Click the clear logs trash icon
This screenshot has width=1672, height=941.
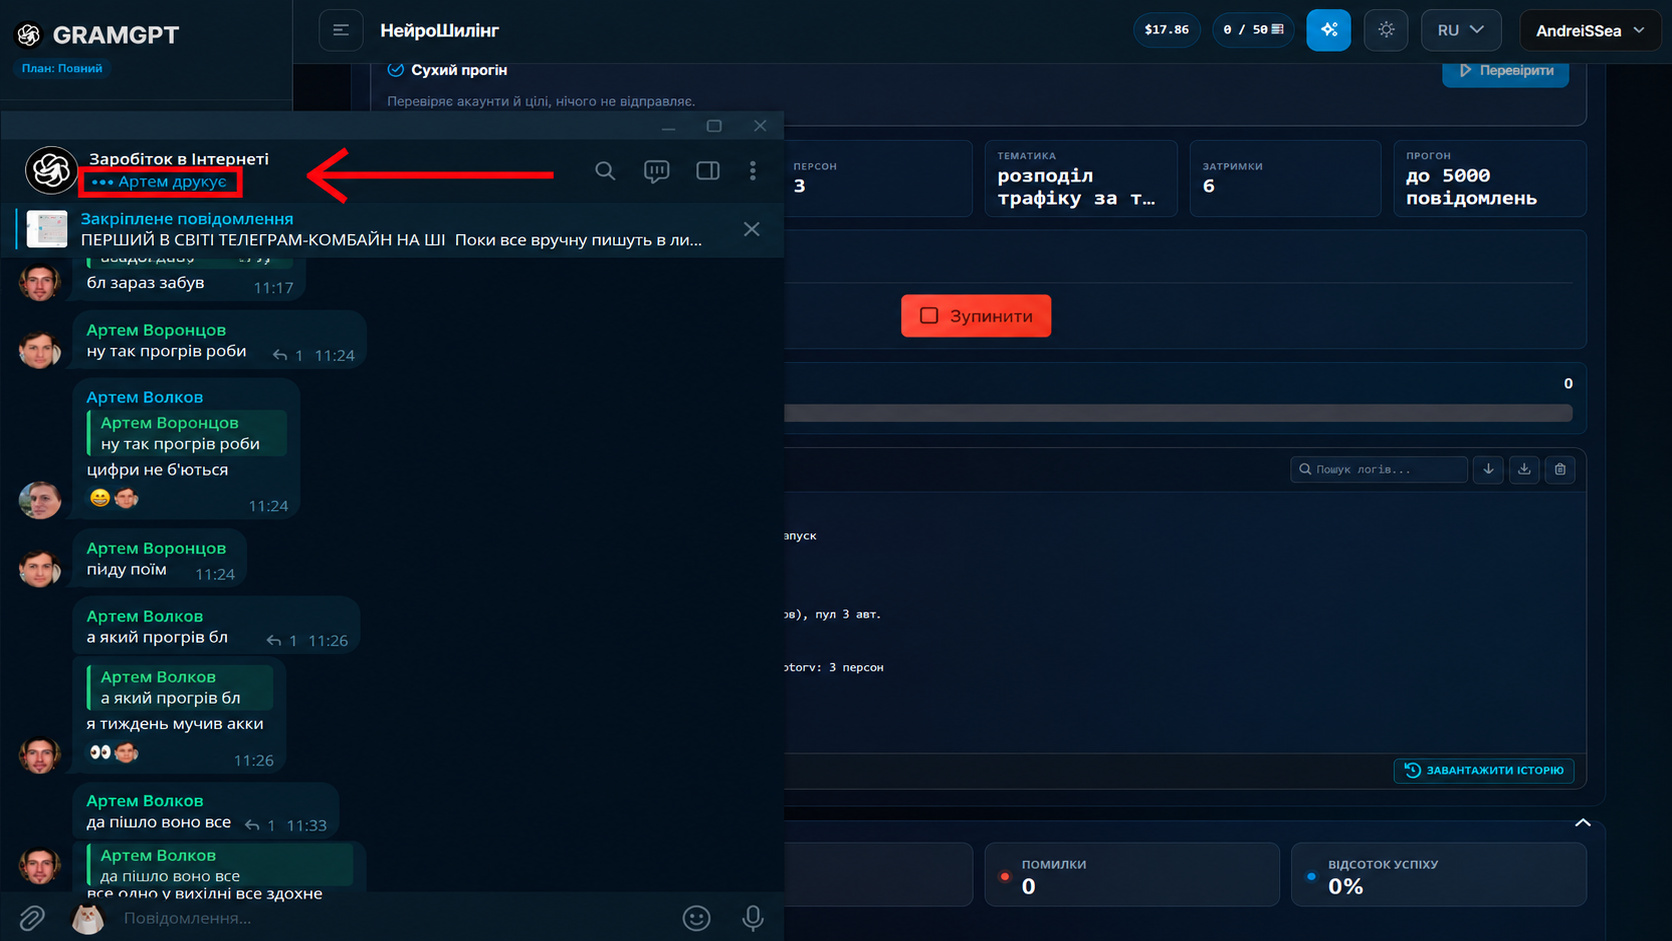(1560, 469)
